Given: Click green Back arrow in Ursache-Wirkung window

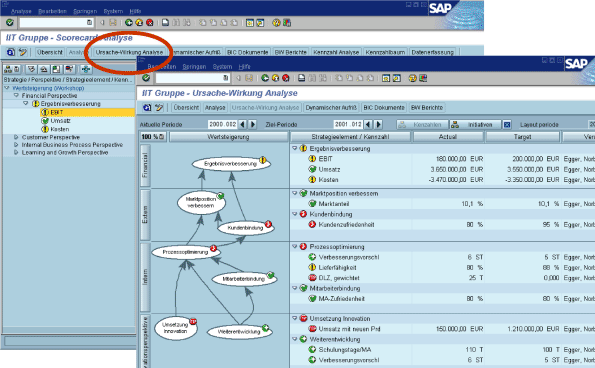Looking at the screenshot, I should pyautogui.click(x=265, y=78).
